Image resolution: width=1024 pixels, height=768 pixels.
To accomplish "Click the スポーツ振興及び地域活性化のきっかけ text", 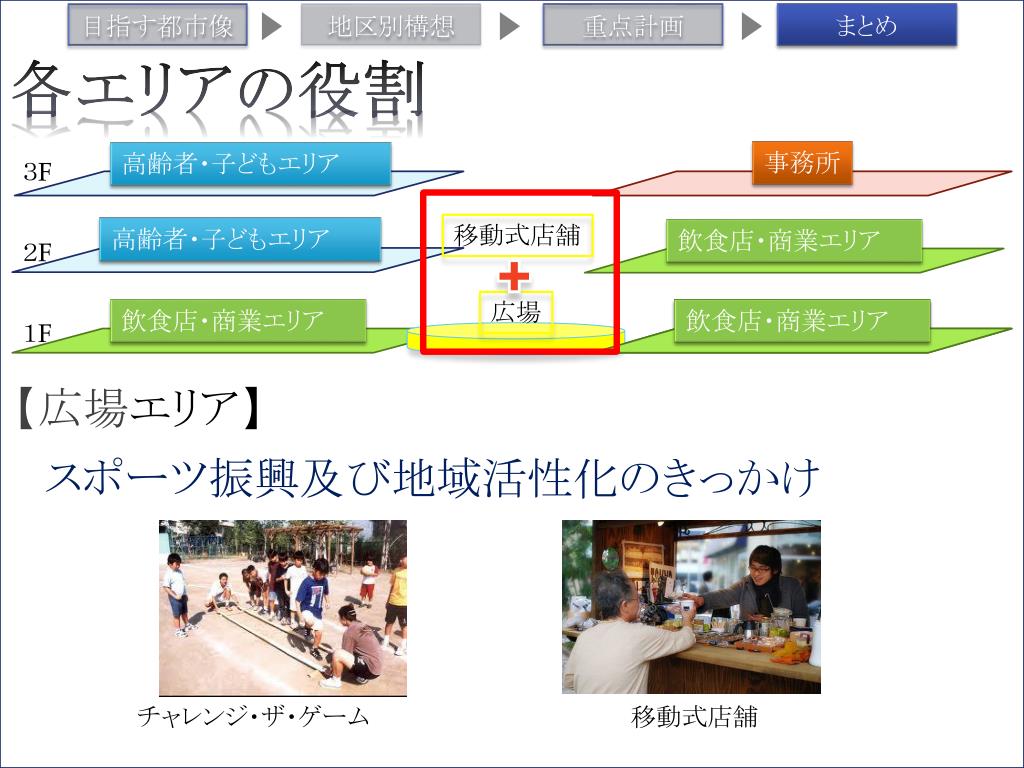I will (x=432, y=477).
